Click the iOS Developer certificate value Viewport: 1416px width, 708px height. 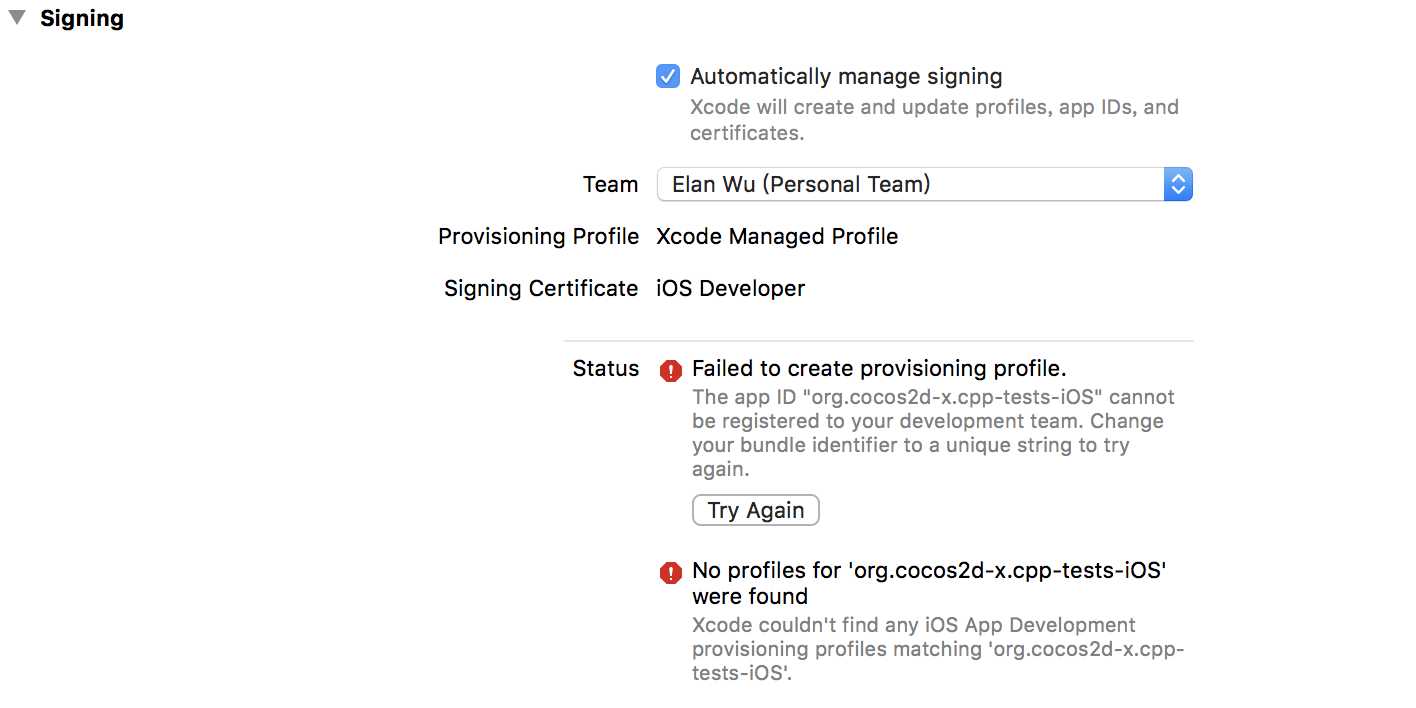730,288
